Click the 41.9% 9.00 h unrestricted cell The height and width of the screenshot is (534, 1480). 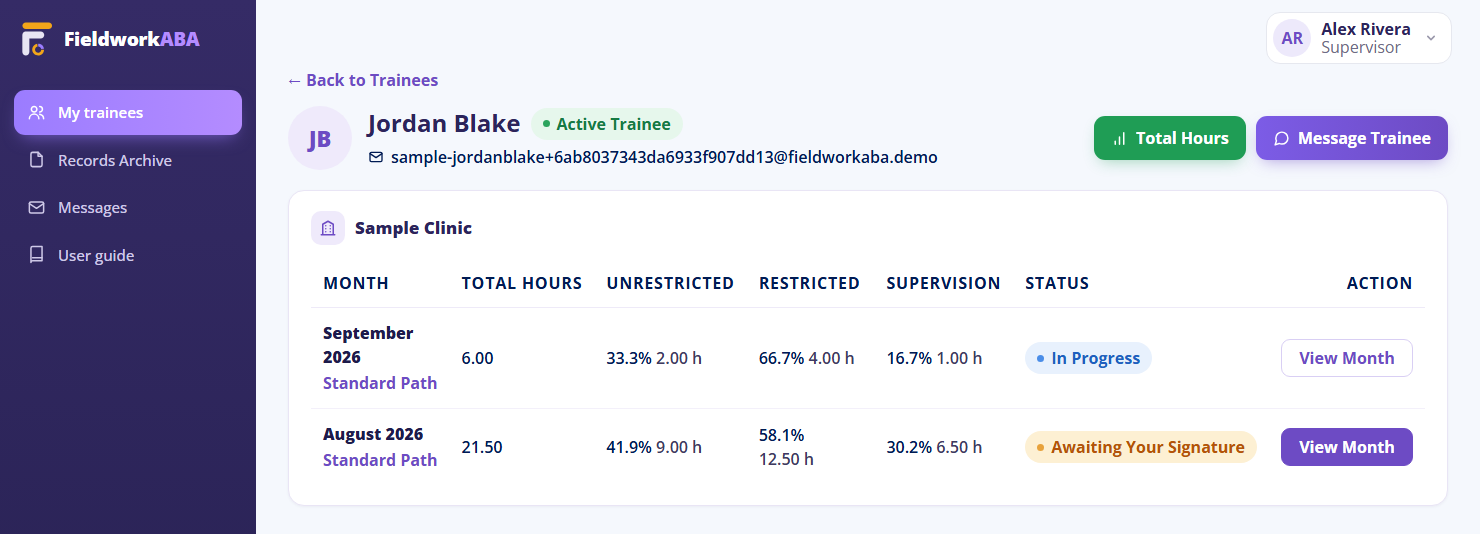click(x=654, y=447)
